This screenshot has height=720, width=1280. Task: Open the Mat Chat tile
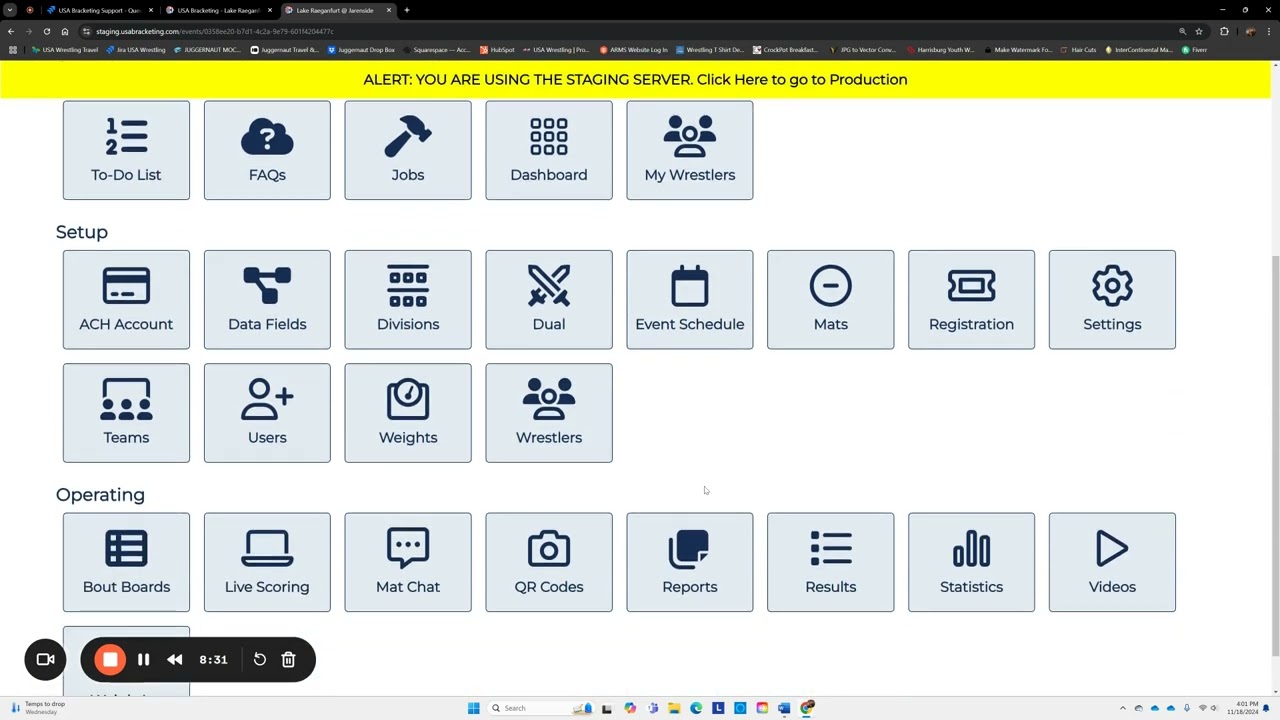(408, 562)
